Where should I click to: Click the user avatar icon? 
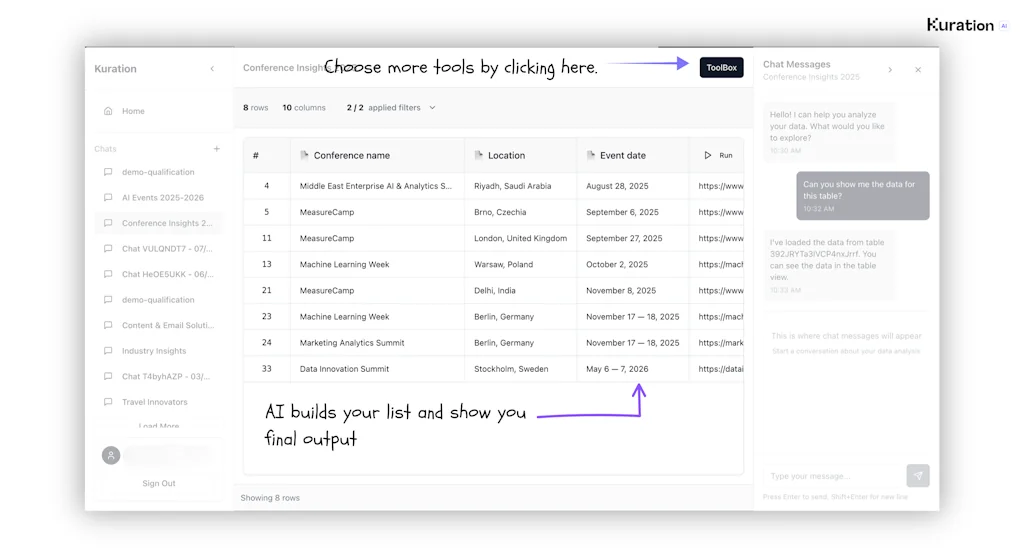(x=111, y=455)
